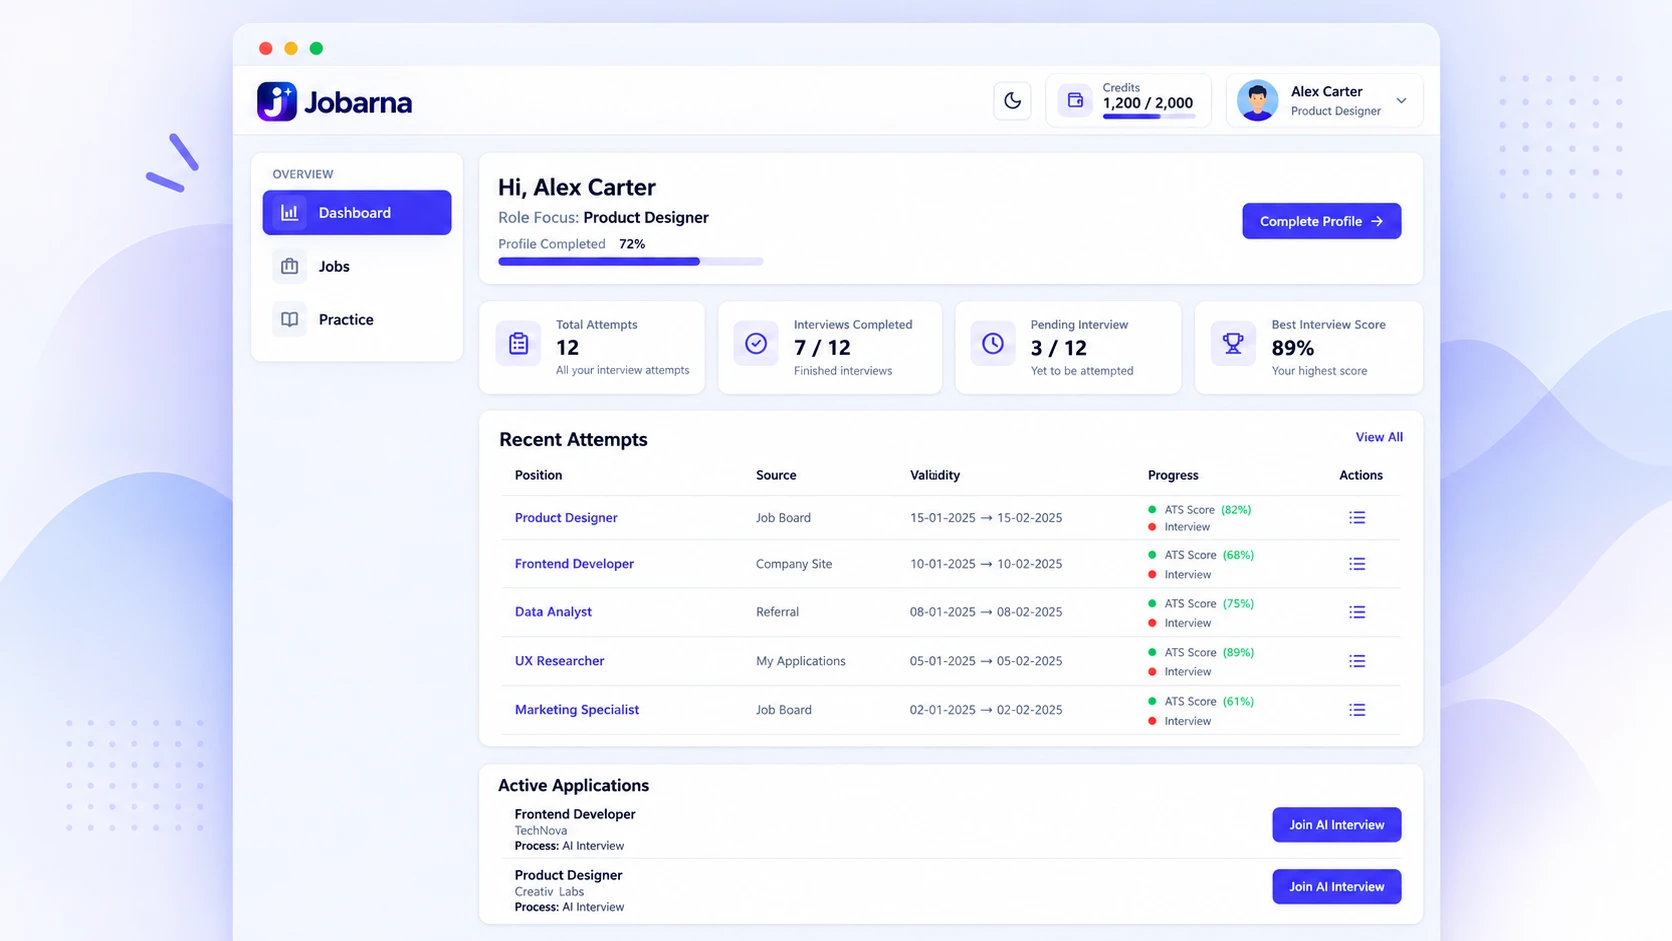The image size is (1672, 941).
Task: Open the Data Analyst attempt link
Action: (553, 612)
